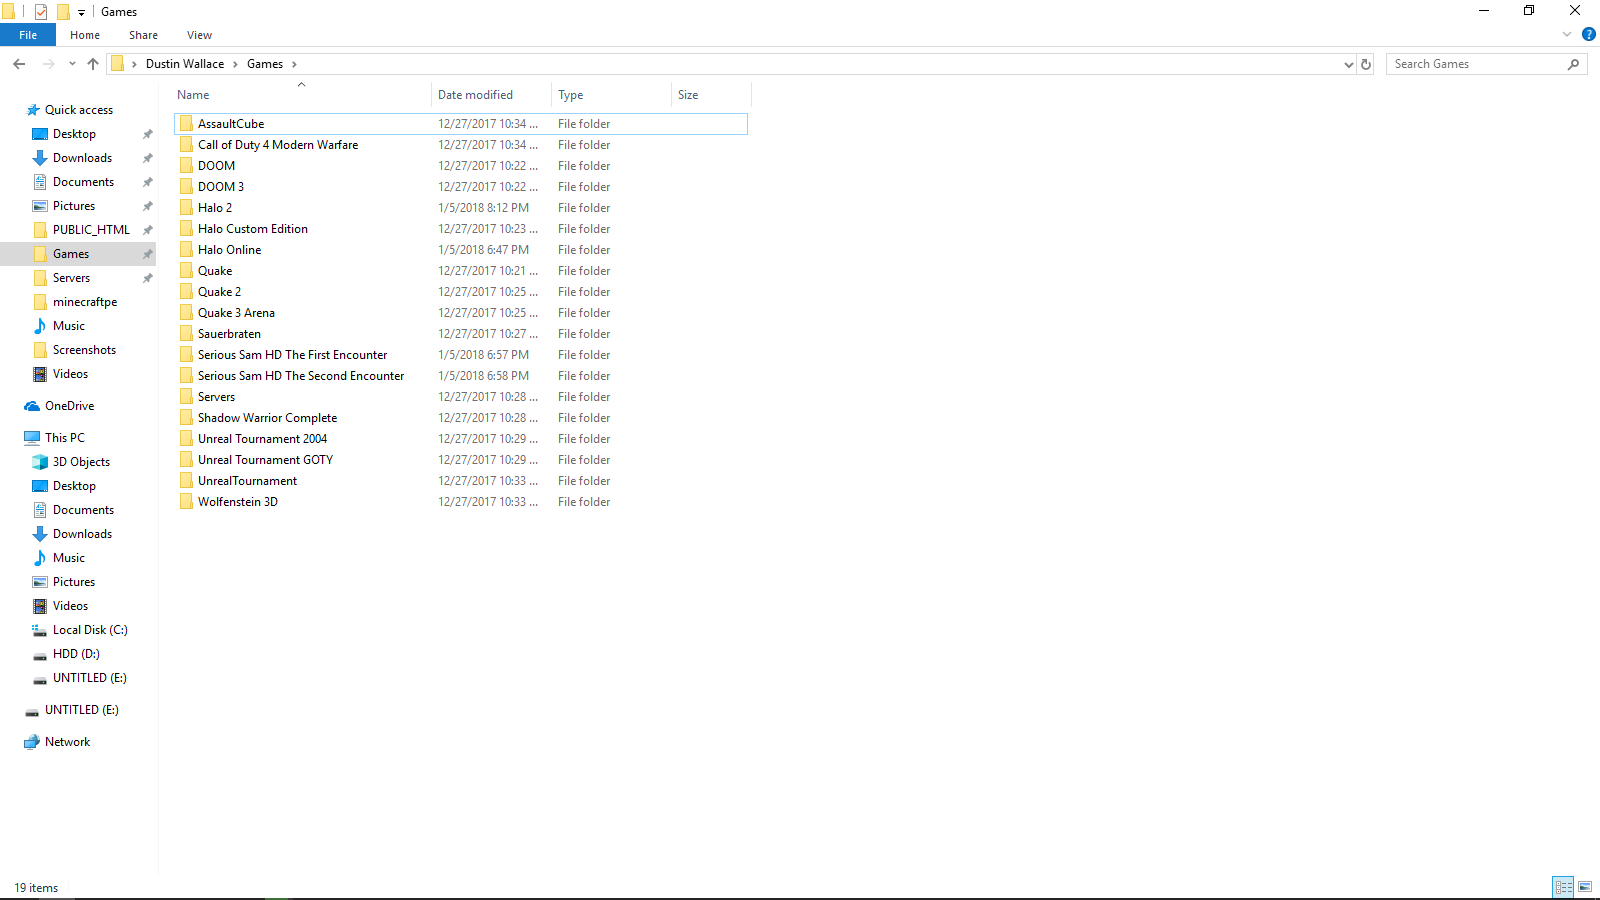This screenshot has width=1600, height=900.
Task: Open the HDD (D:) drive
Action: pyautogui.click(x=76, y=654)
